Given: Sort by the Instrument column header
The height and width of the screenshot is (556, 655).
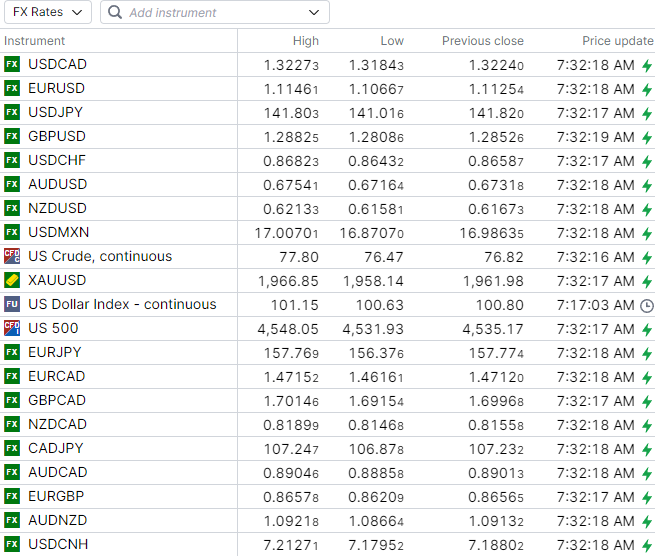Looking at the screenshot, I should pyautogui.click(x=35, y=41).
